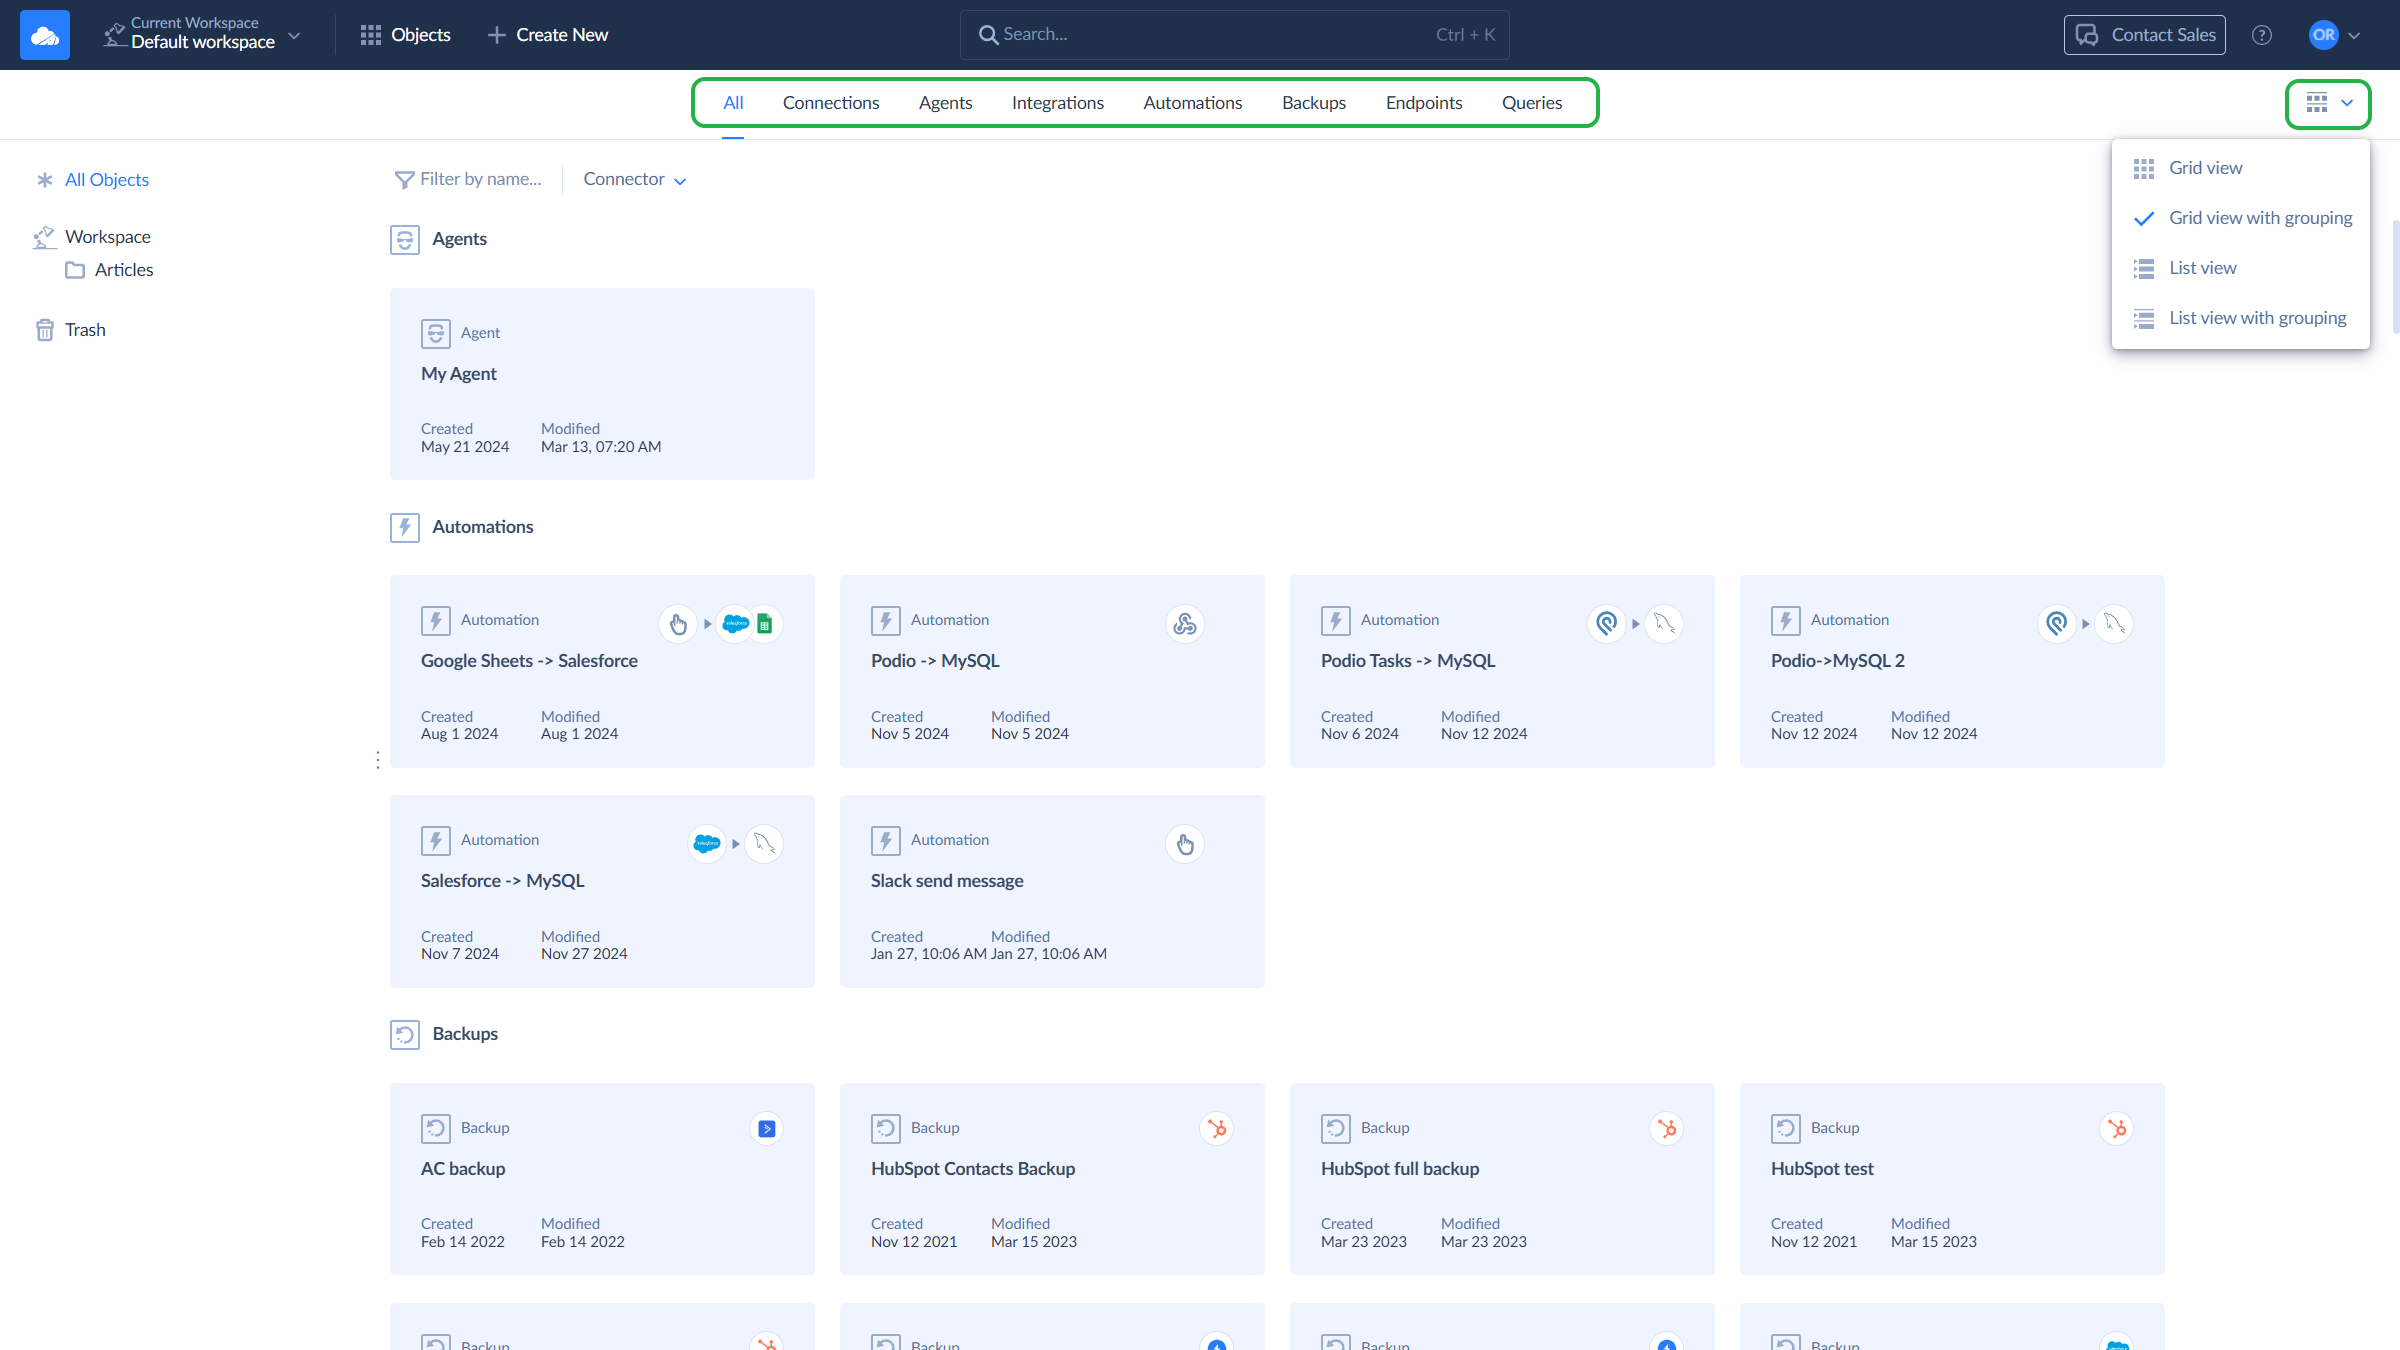Open the help question mark icon
The width and height of the screenshot is (2400, 1350).
pos(2262,35)
